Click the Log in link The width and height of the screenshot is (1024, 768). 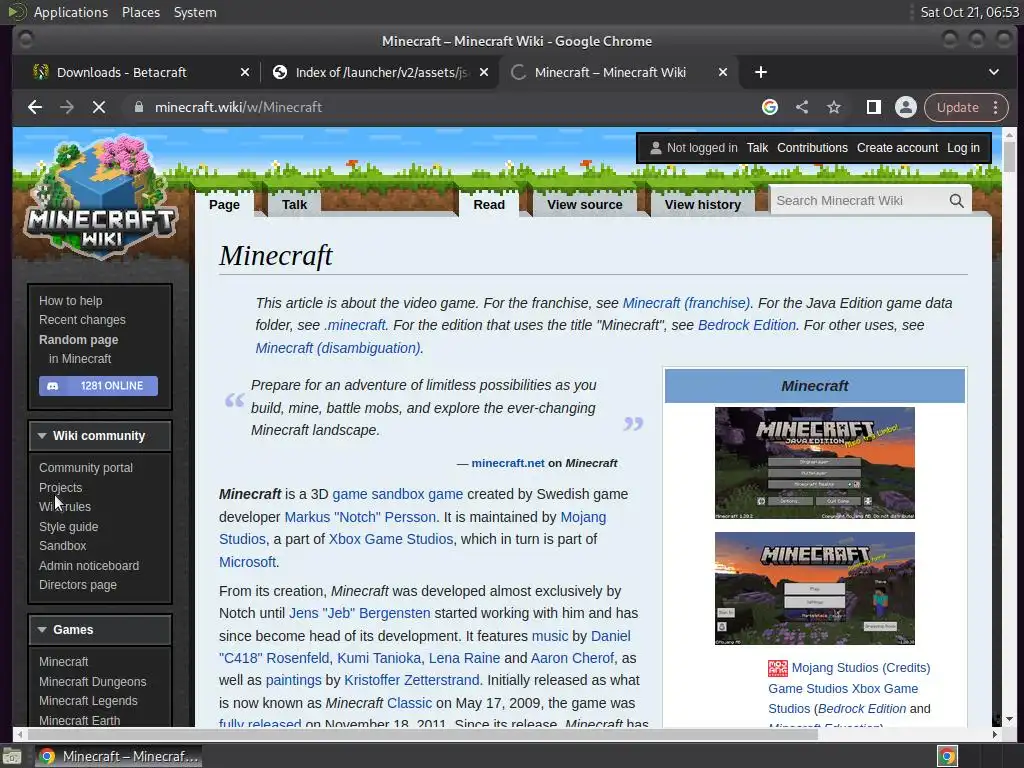click(963, 148)
